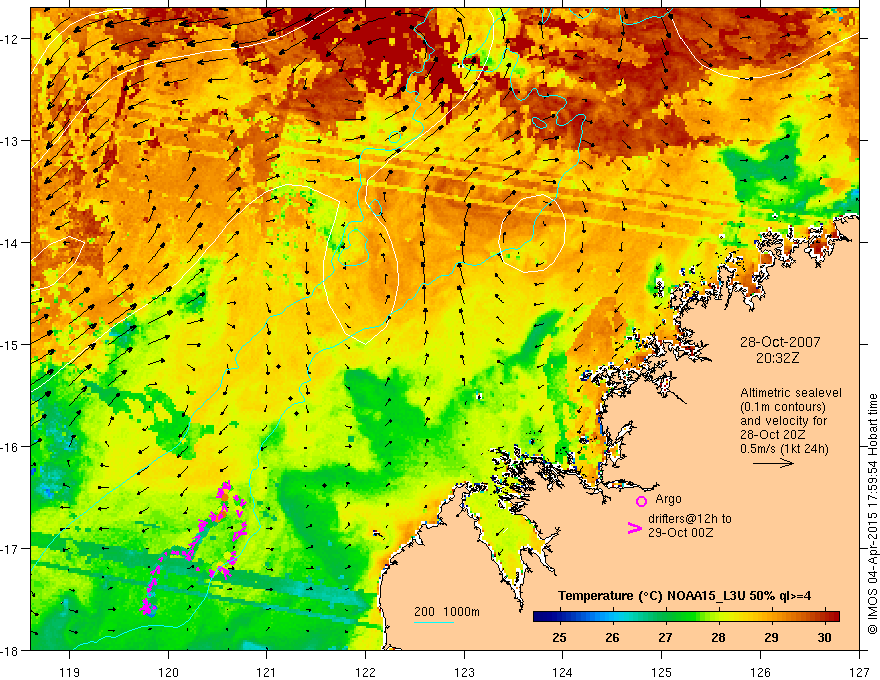
Task: Click the temperature colorbar near 25 degrees
Action: 560,616
